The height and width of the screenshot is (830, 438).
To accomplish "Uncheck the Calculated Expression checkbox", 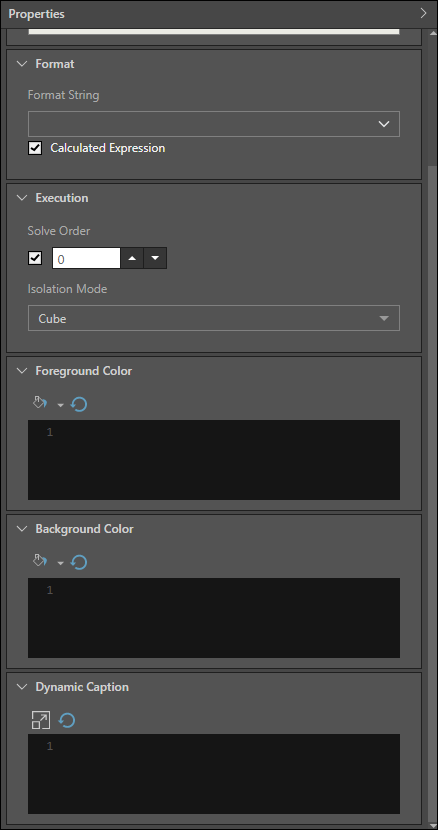I will coord(35,148).
